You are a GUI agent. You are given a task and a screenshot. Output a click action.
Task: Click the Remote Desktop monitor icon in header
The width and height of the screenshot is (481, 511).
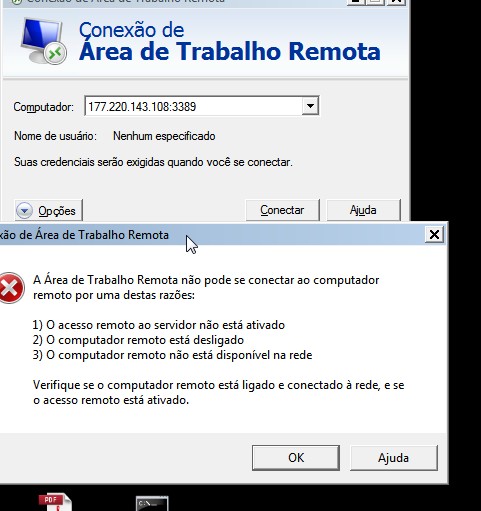point(43,41)
